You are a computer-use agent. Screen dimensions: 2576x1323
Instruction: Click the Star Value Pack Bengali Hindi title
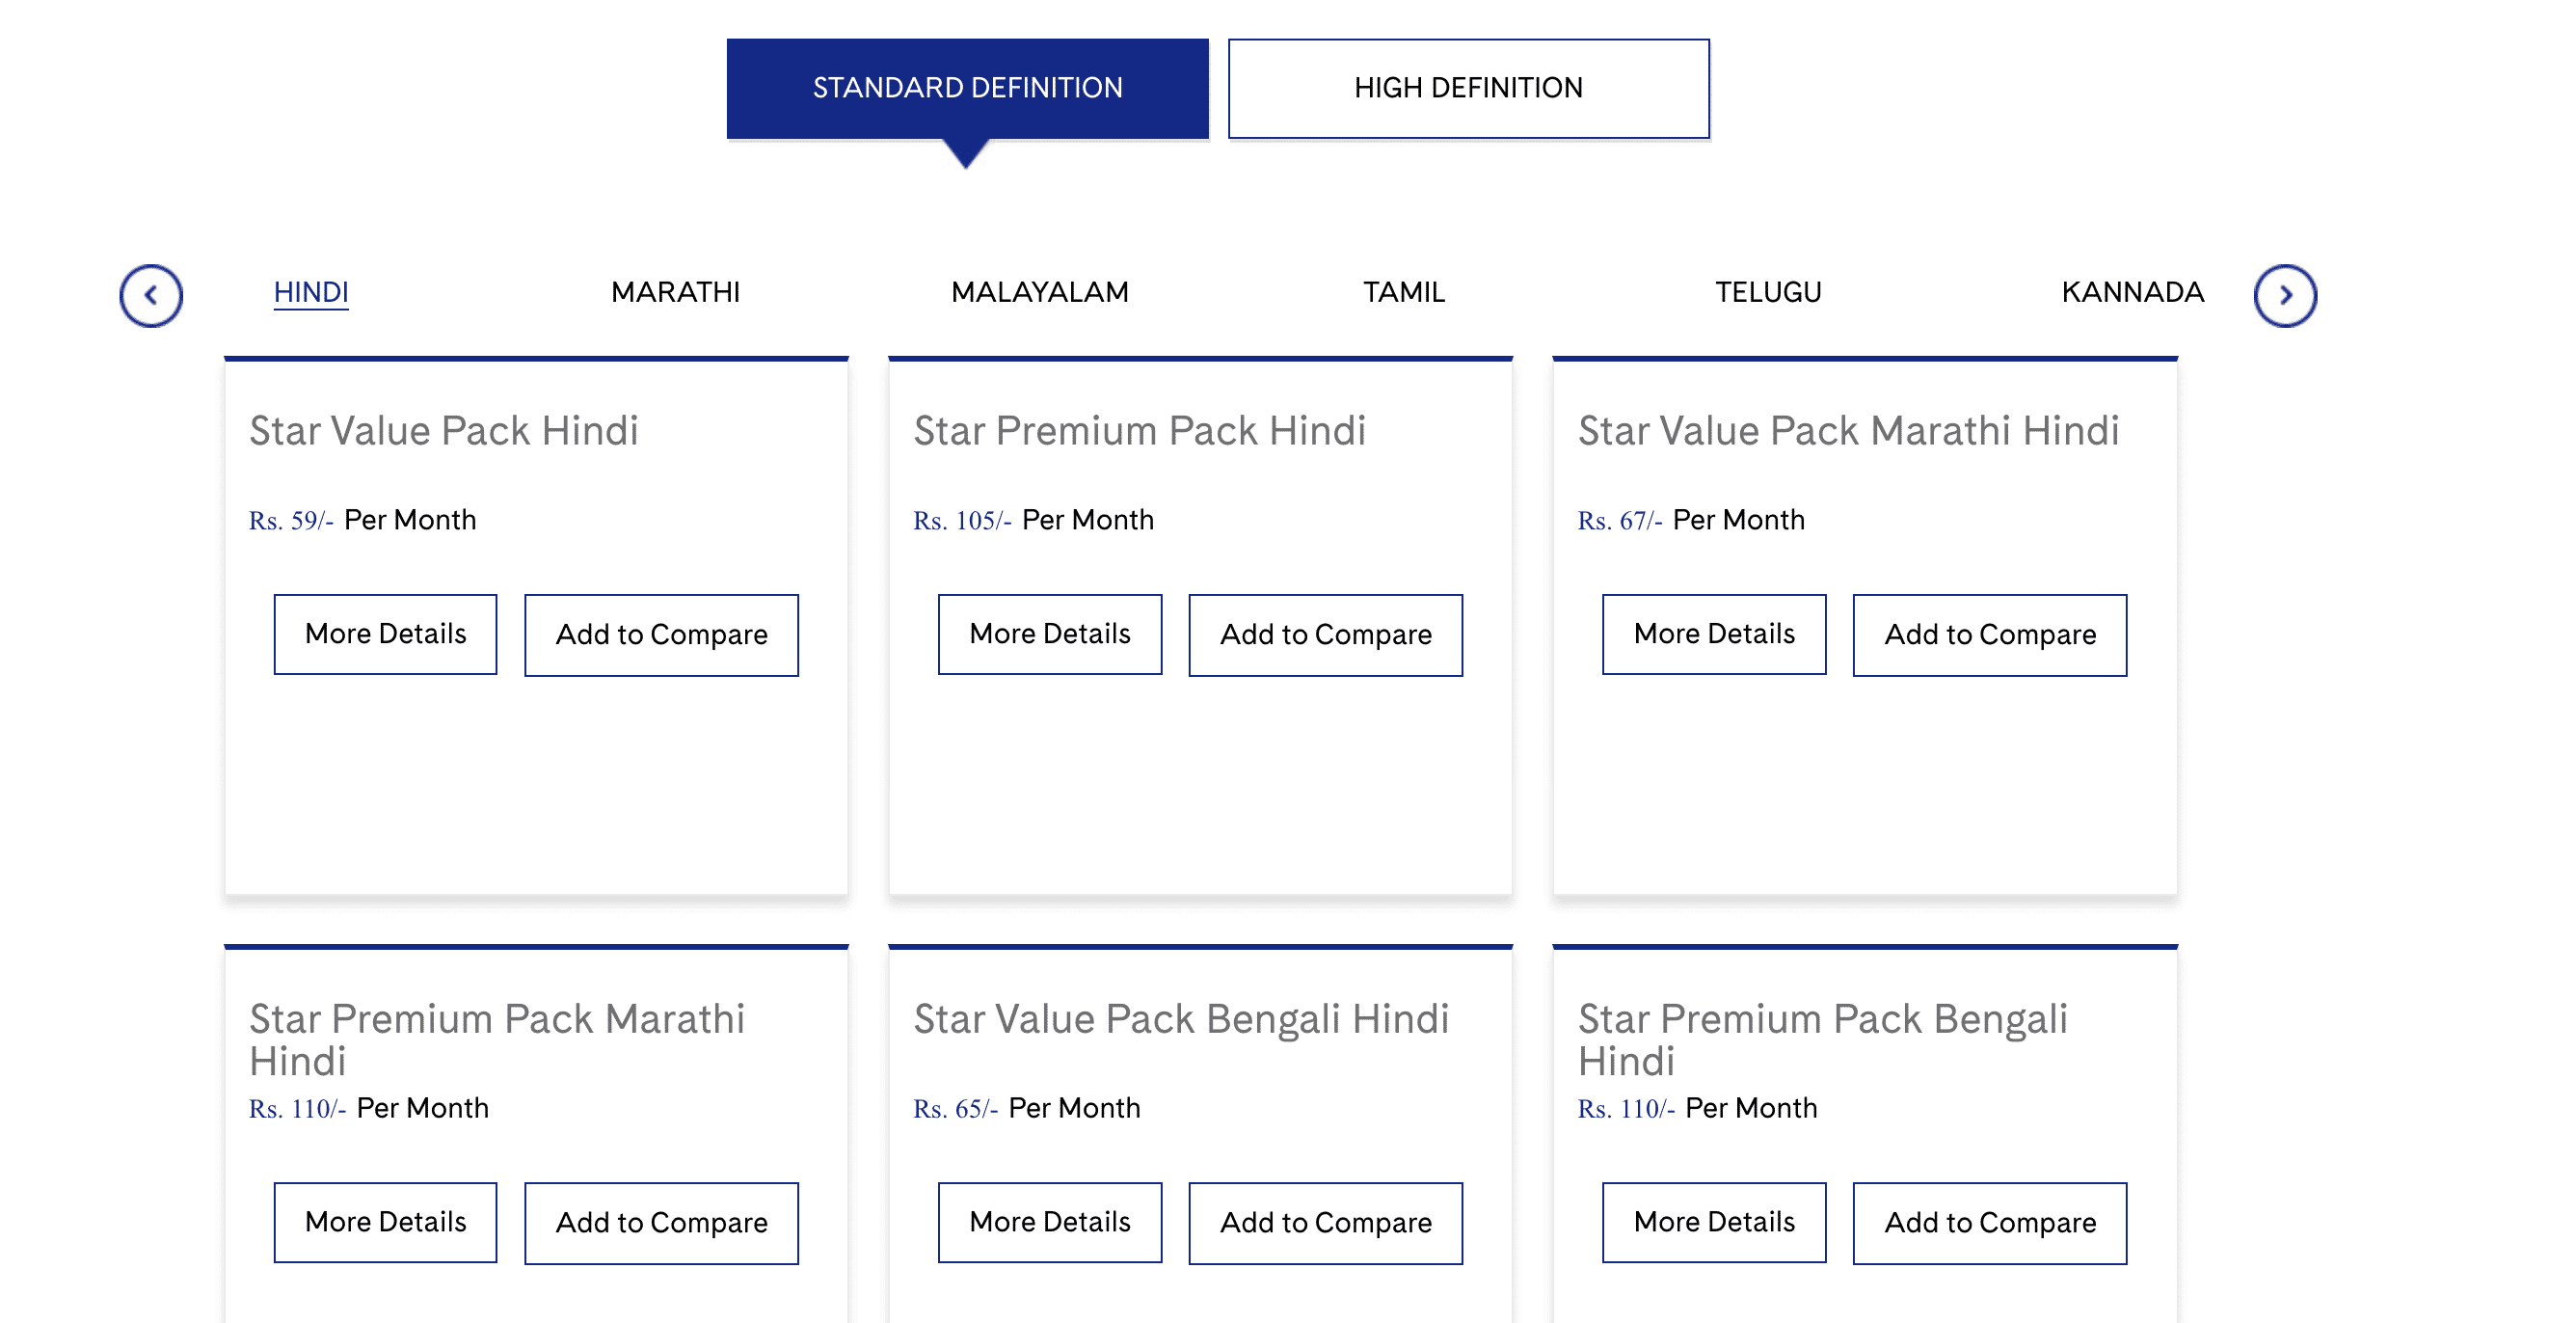pos(1181,1019)
